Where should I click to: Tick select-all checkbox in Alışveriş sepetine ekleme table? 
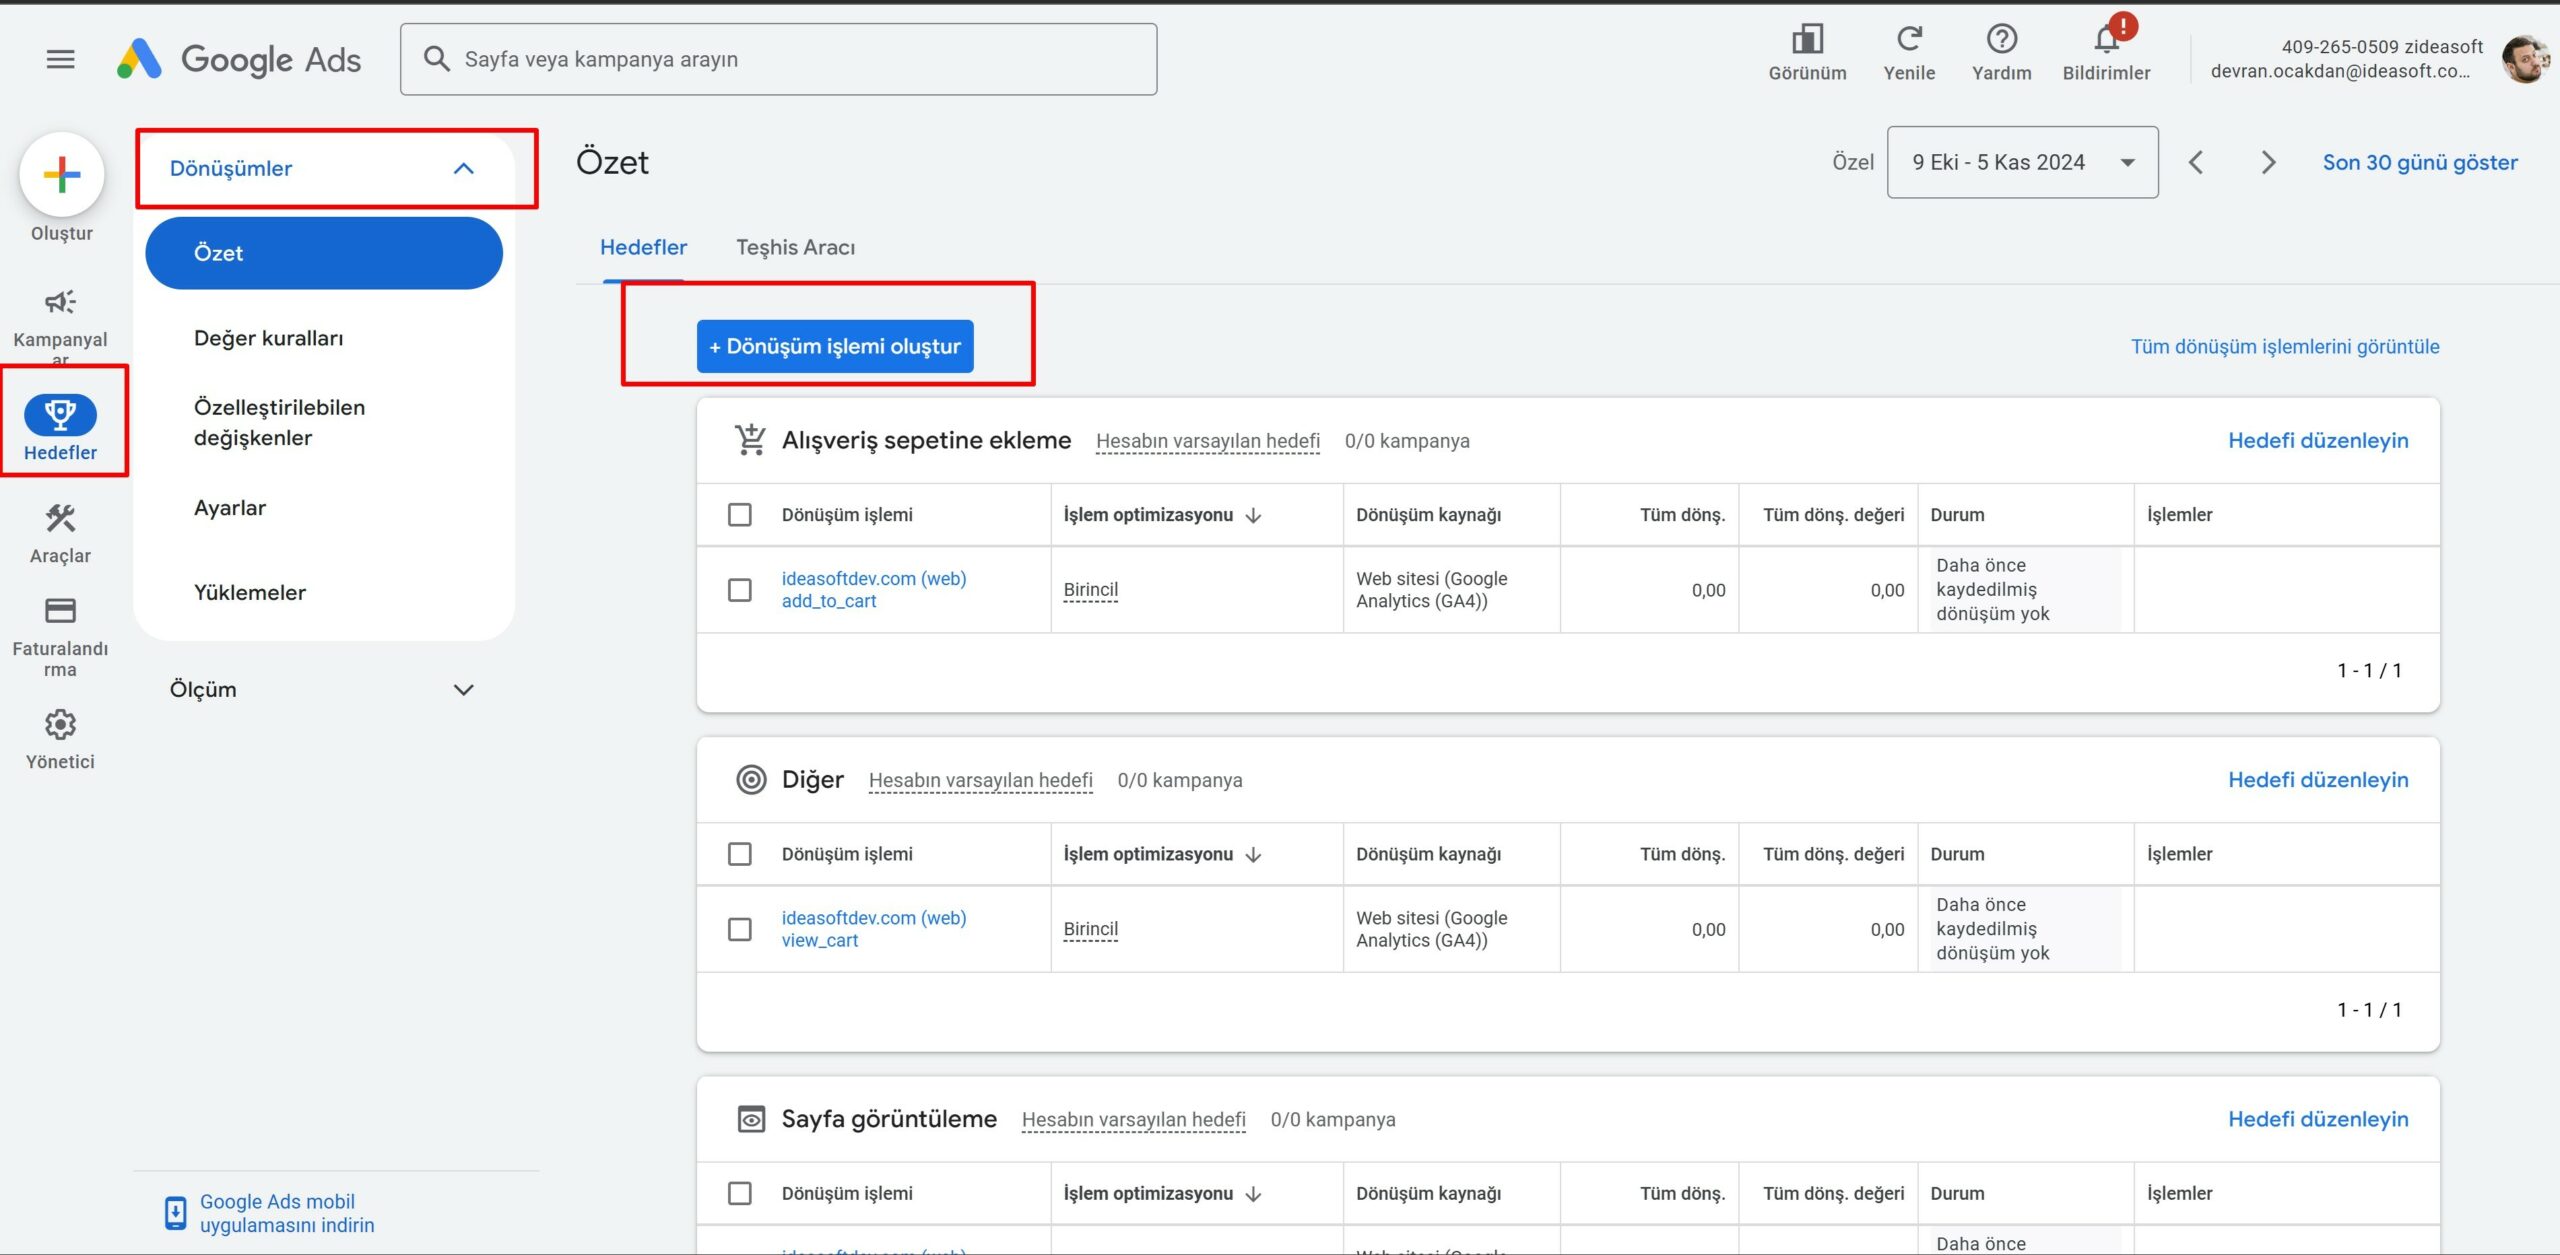point(740,514)
